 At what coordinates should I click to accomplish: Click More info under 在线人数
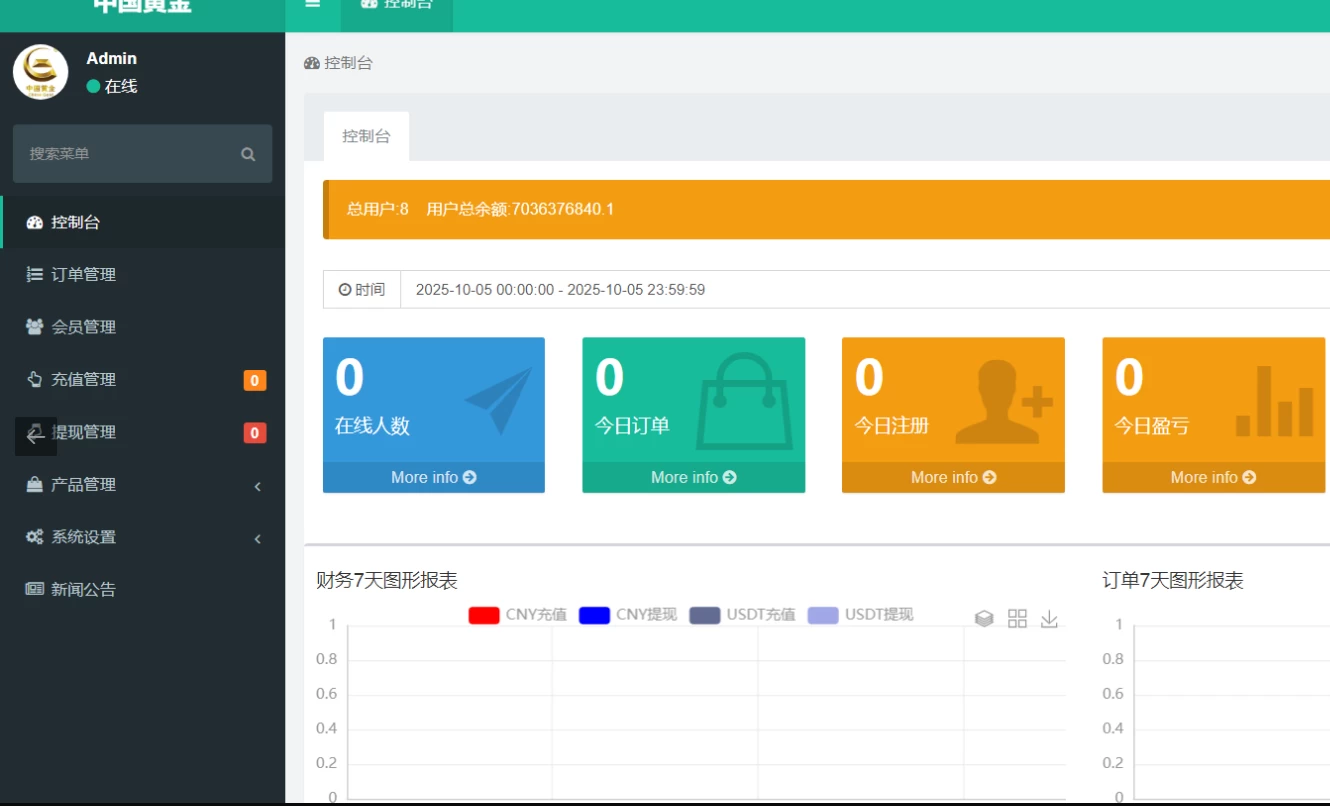pos(434,477)
